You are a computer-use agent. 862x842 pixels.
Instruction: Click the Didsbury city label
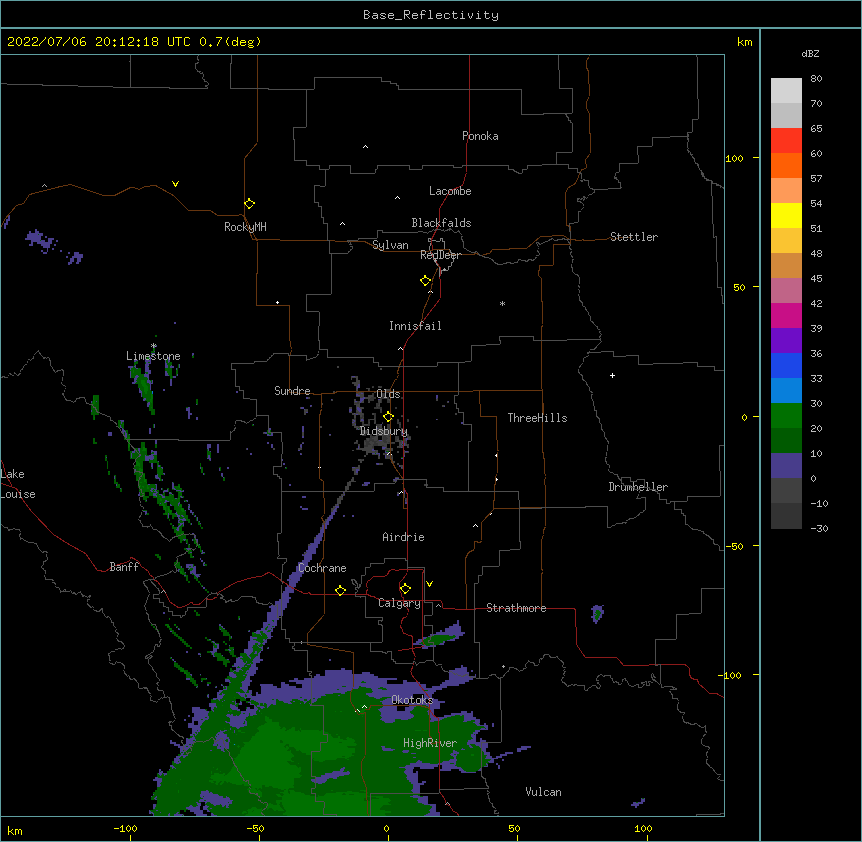pos(383,431)
